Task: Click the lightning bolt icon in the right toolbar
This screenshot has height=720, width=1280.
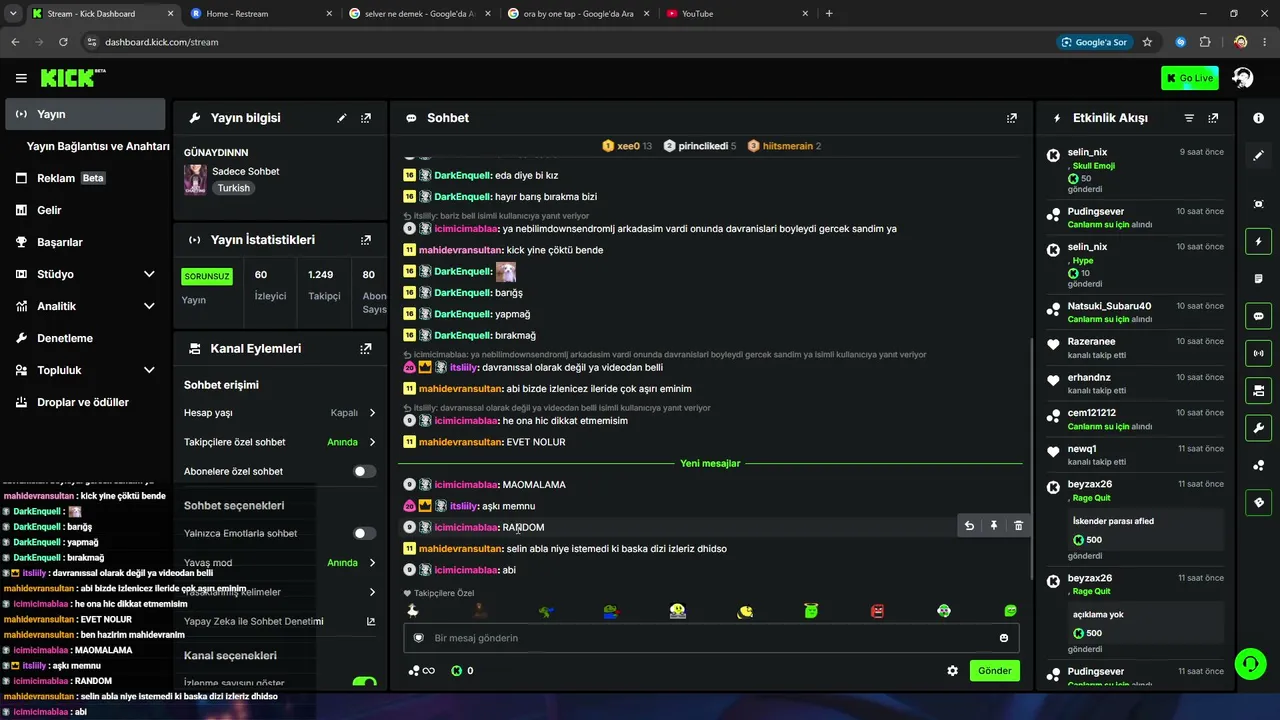Action: tap(1259, 241)
